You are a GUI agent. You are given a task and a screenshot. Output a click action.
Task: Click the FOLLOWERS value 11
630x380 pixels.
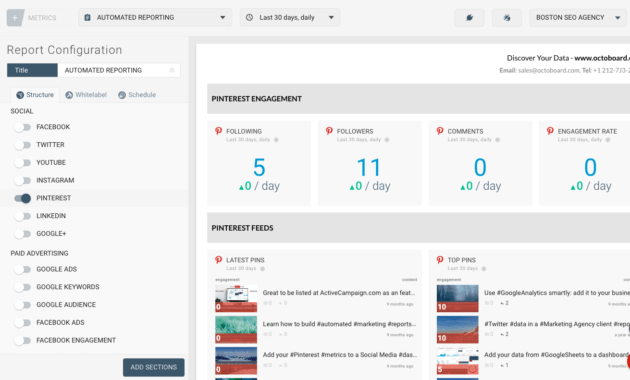(x=369, y=167)
